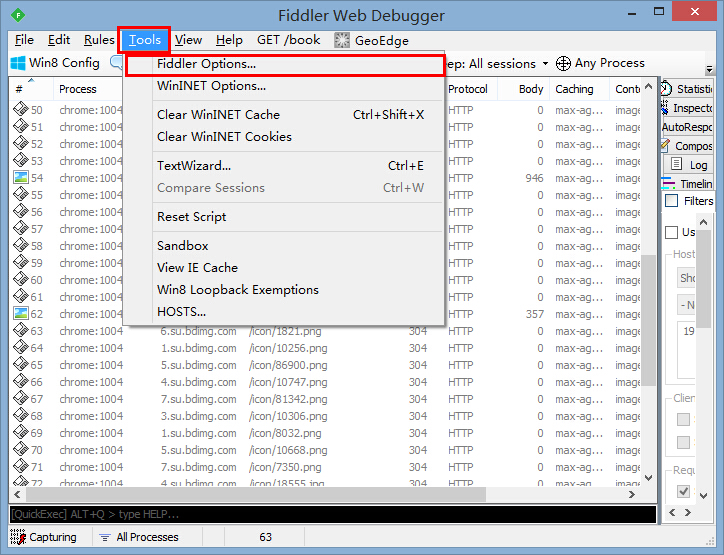724x555 pixels.
Task: Open the GeoEdge icon in menu bar
Action: pos(342,41)
